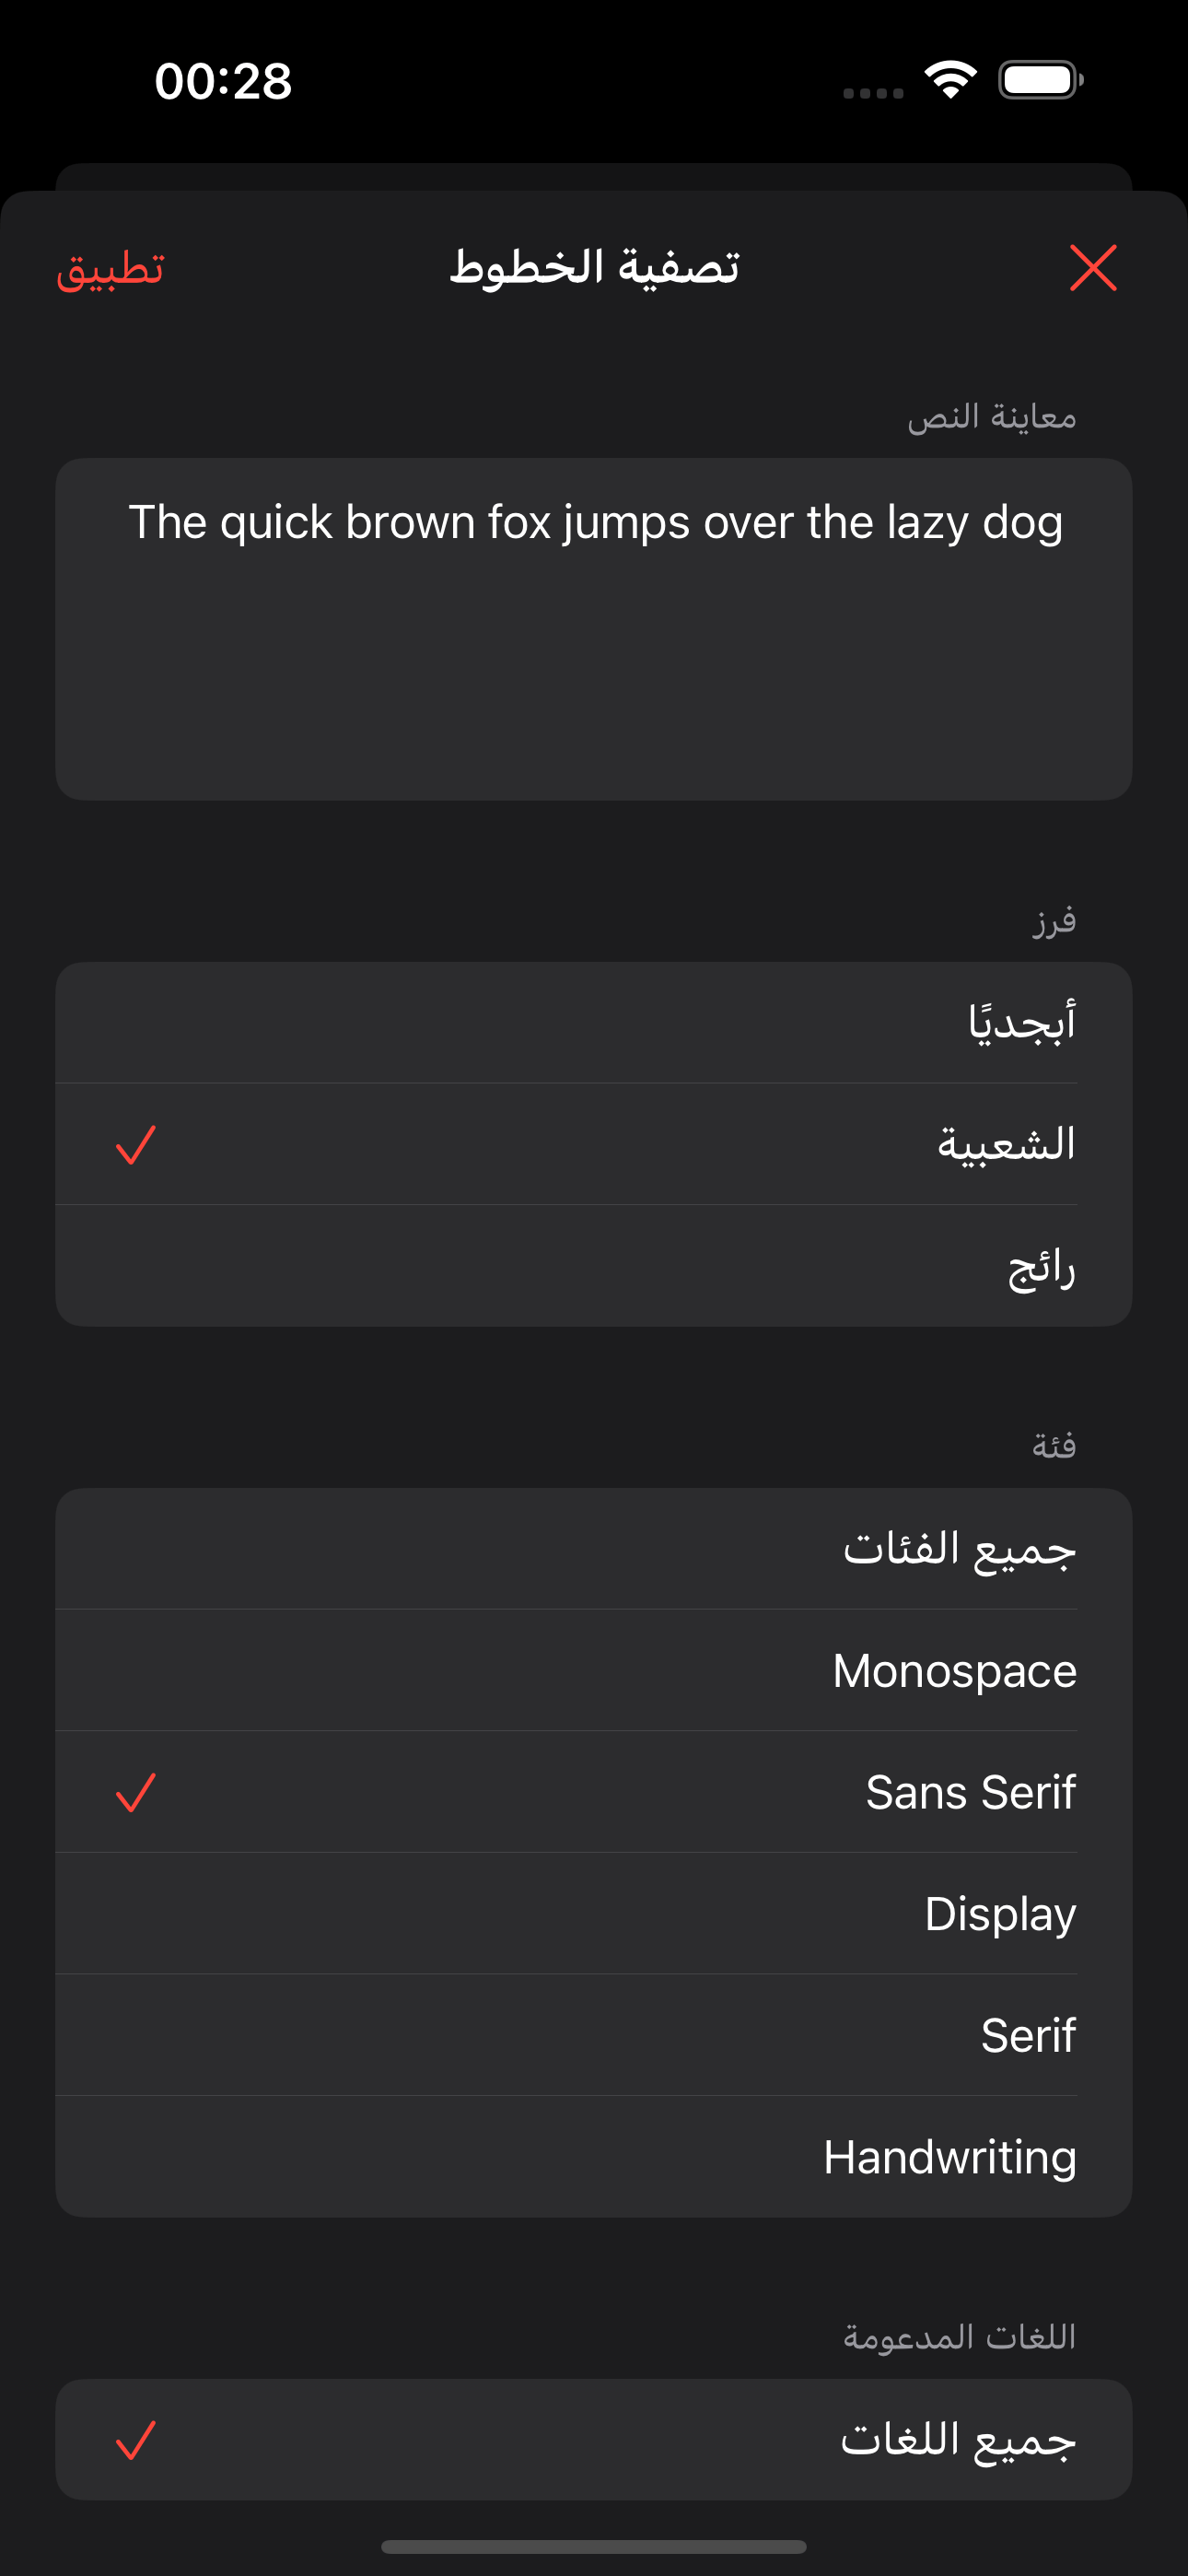Edit the text preview sample field
The width and height of the screenshot is (1188, 2576).
pyautogui.click(x=594, y=629)
